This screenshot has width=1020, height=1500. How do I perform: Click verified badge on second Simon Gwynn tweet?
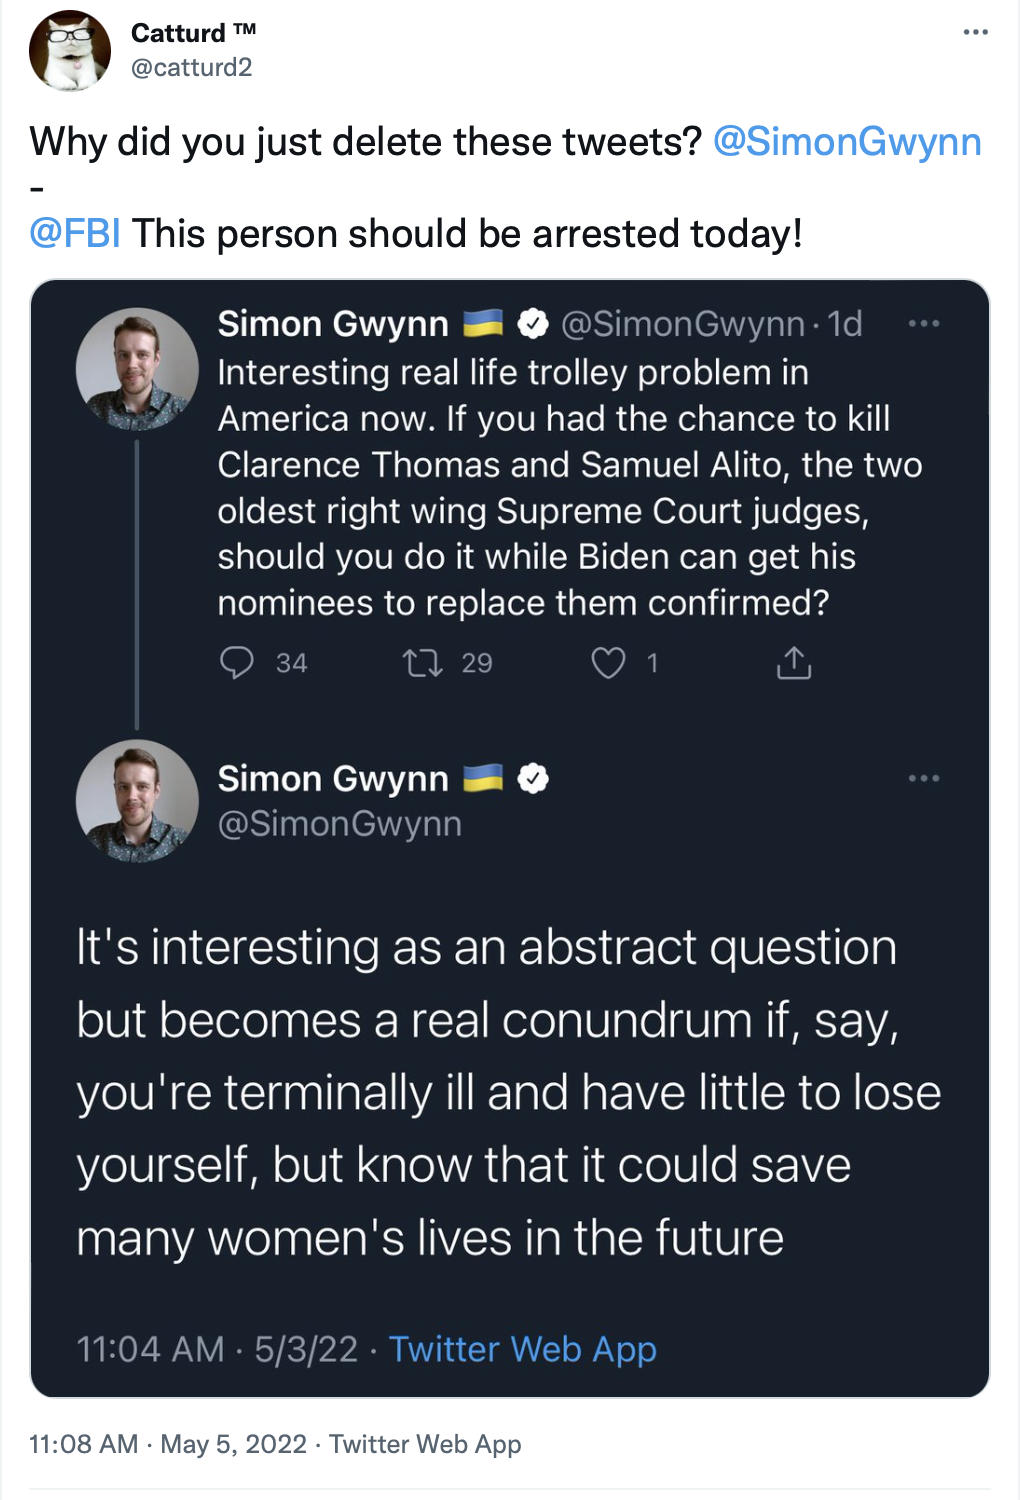point(533,778)
